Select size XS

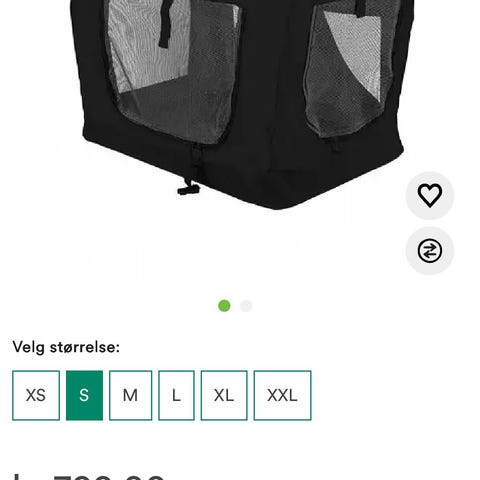coord(36,395)
